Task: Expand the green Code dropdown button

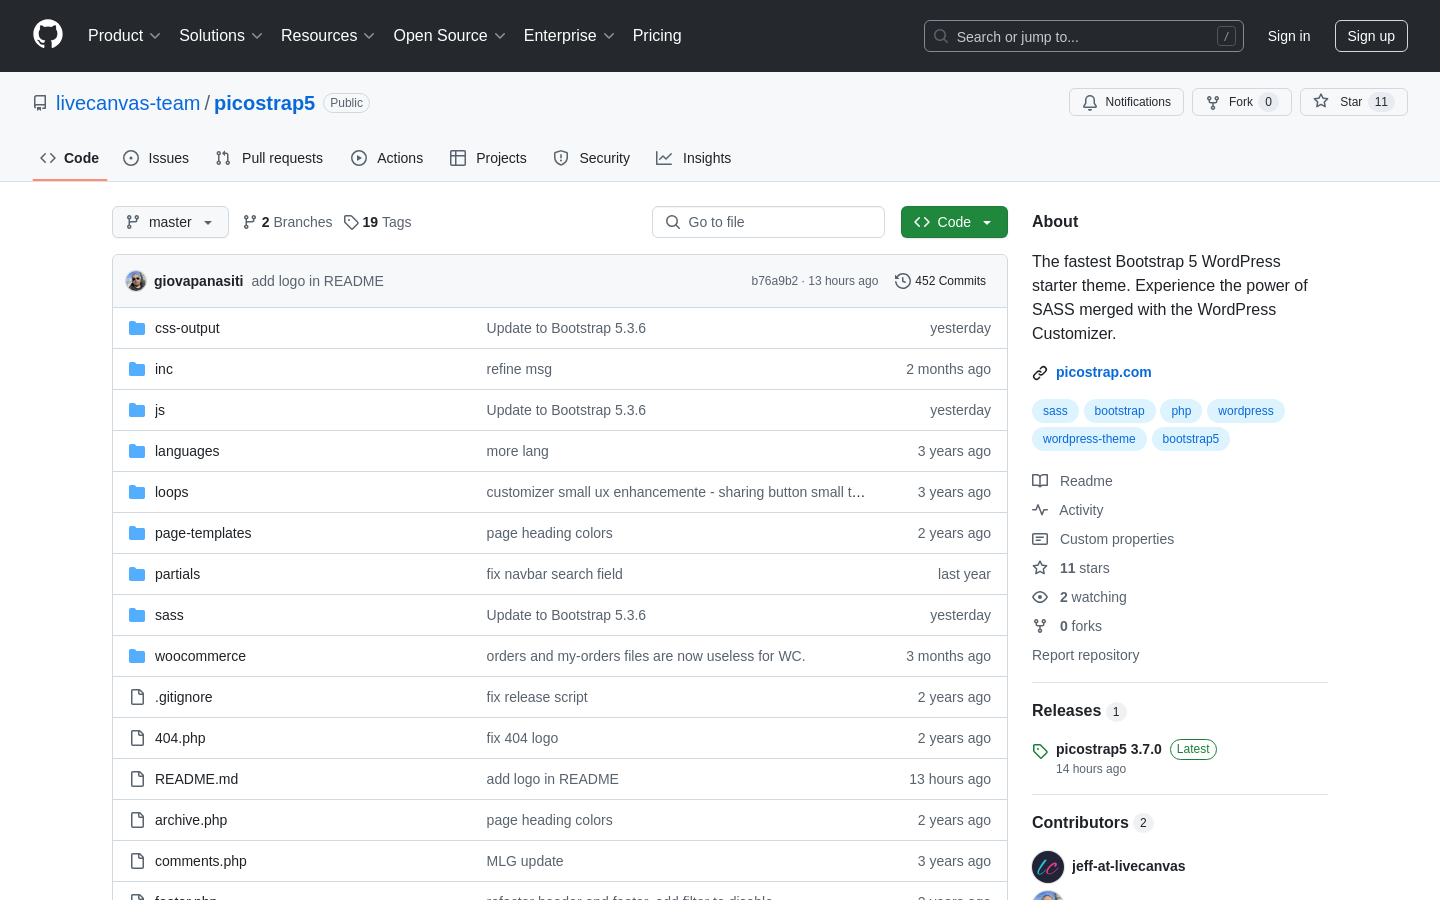Action: point(954,222)
